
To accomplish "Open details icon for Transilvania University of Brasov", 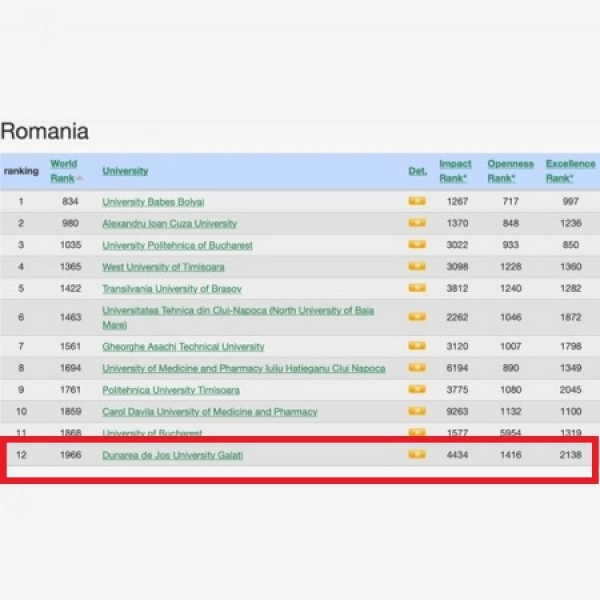I will (417, 289).
